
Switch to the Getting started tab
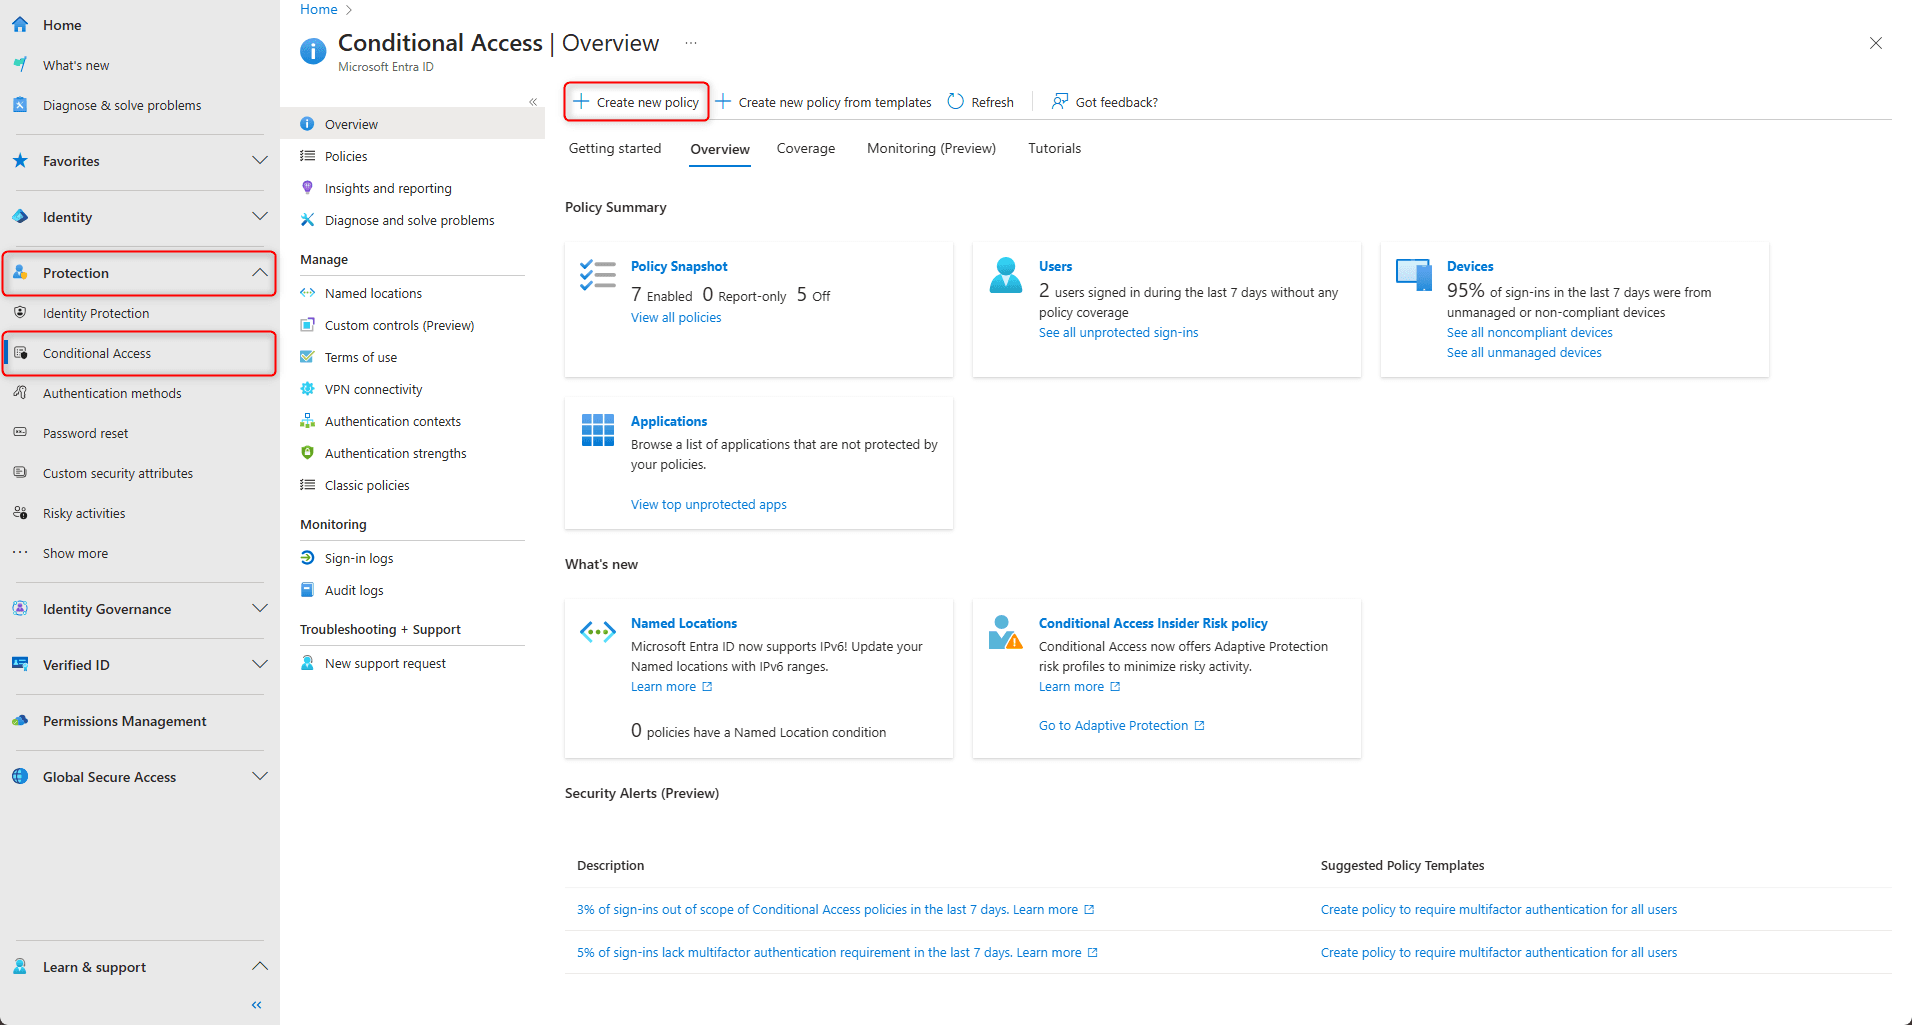615,148
